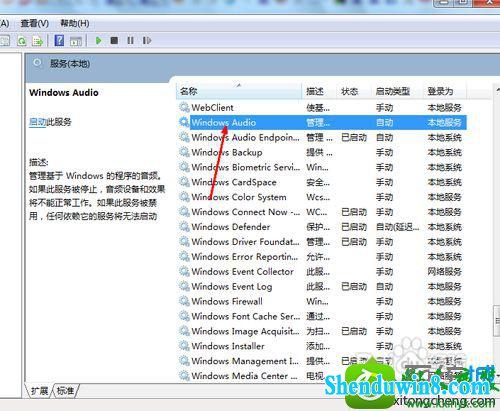Click the green Start Service play icon

[98, 41]
